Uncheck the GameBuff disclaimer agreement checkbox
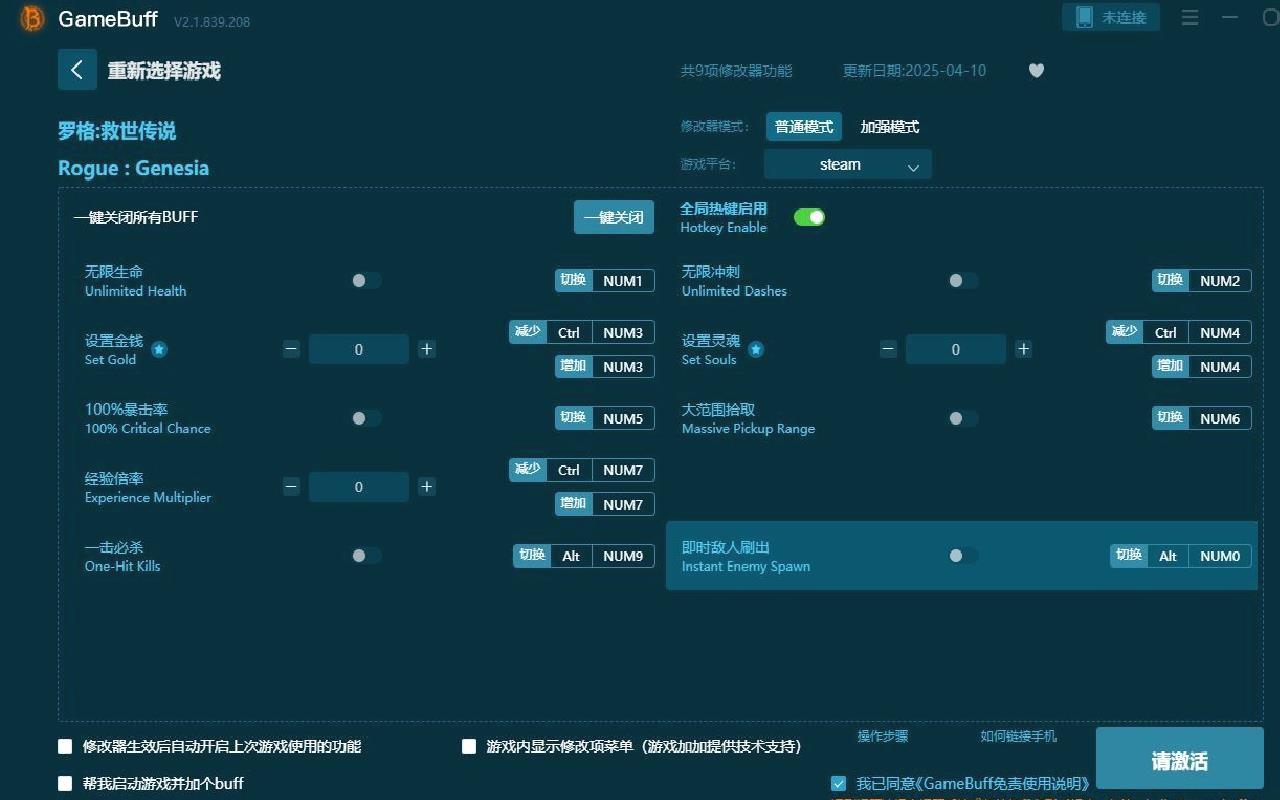 click(x=839, y=783)
